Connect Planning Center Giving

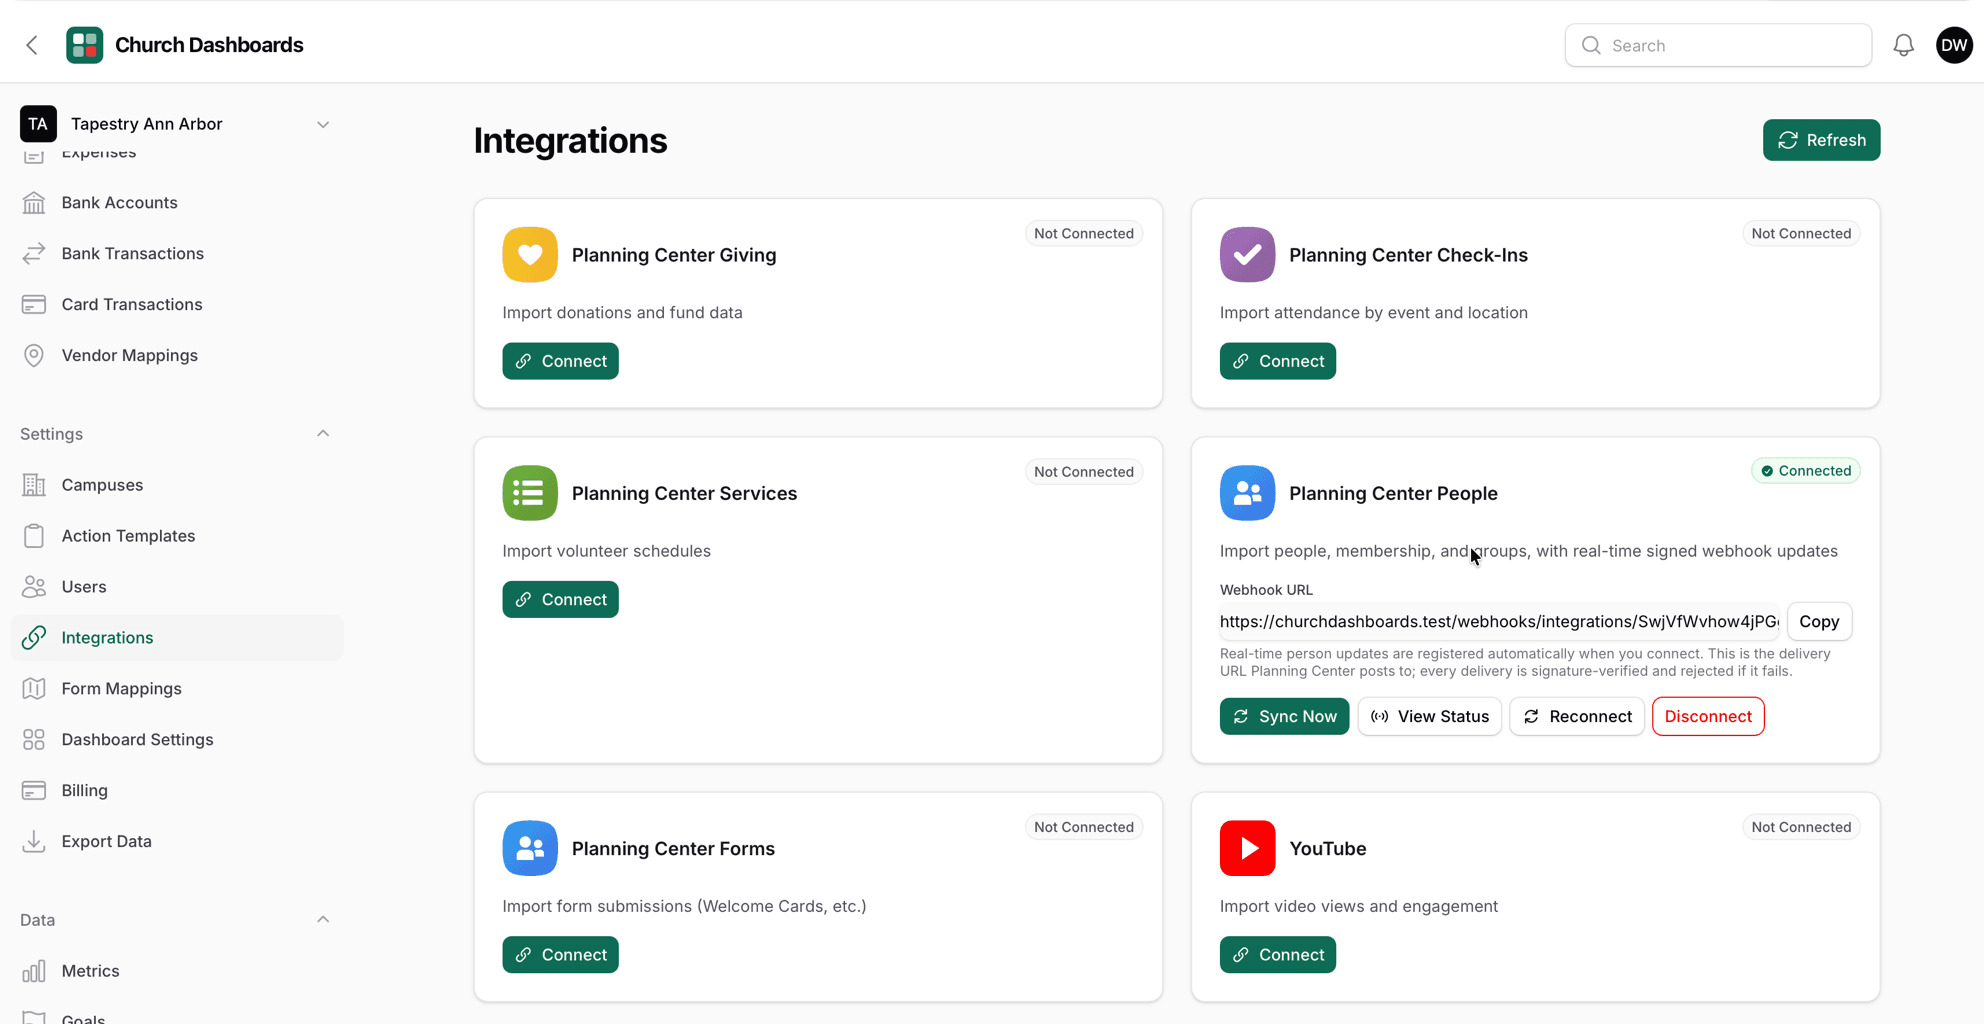(x=560, y=361)
